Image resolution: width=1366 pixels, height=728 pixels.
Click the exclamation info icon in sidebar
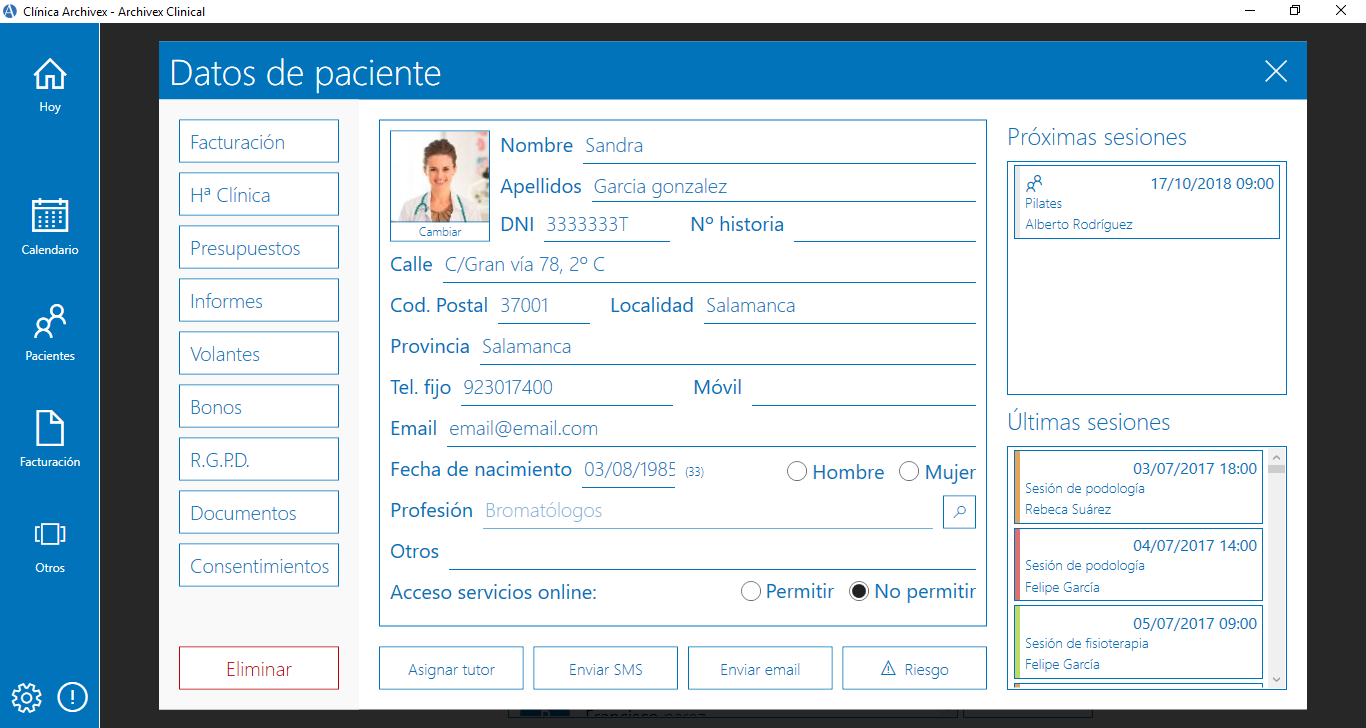pos(72,697)
